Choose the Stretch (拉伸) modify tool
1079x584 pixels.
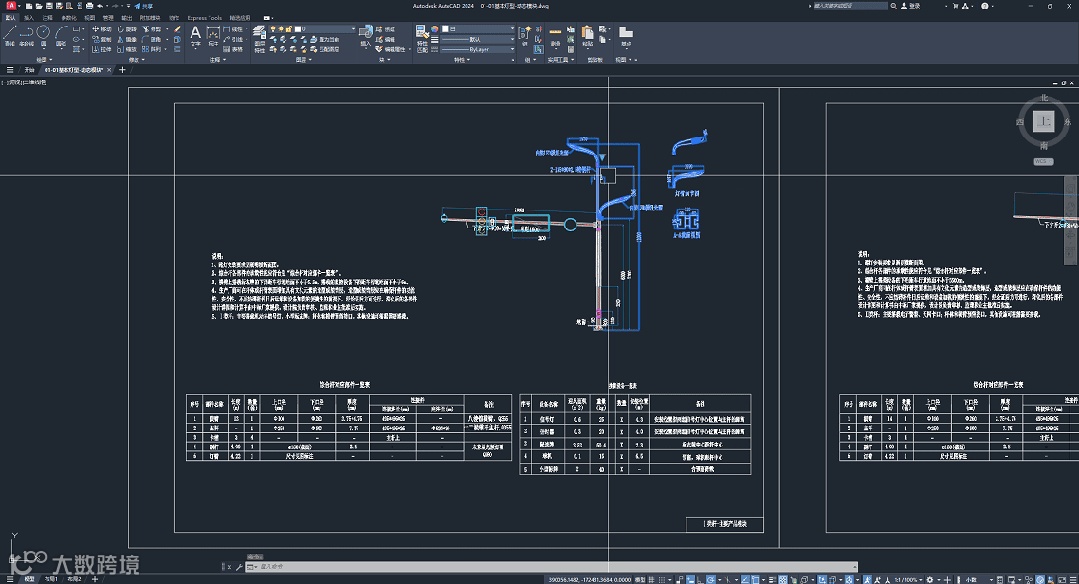coord(102,50)
